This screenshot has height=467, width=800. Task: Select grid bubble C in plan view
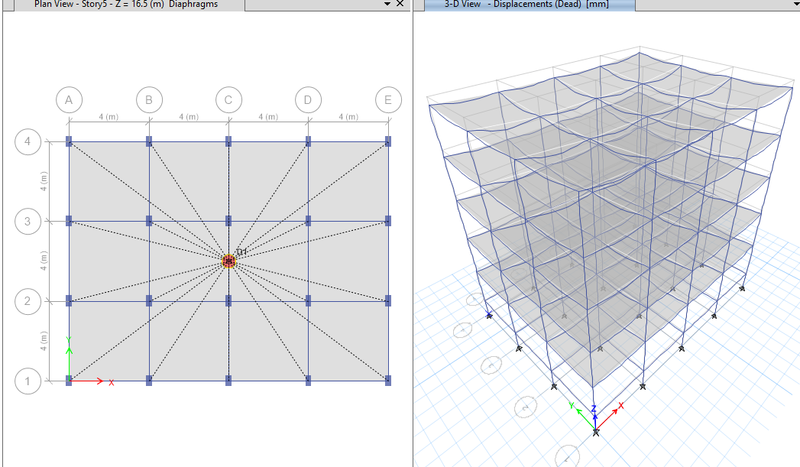pos(229,100)
